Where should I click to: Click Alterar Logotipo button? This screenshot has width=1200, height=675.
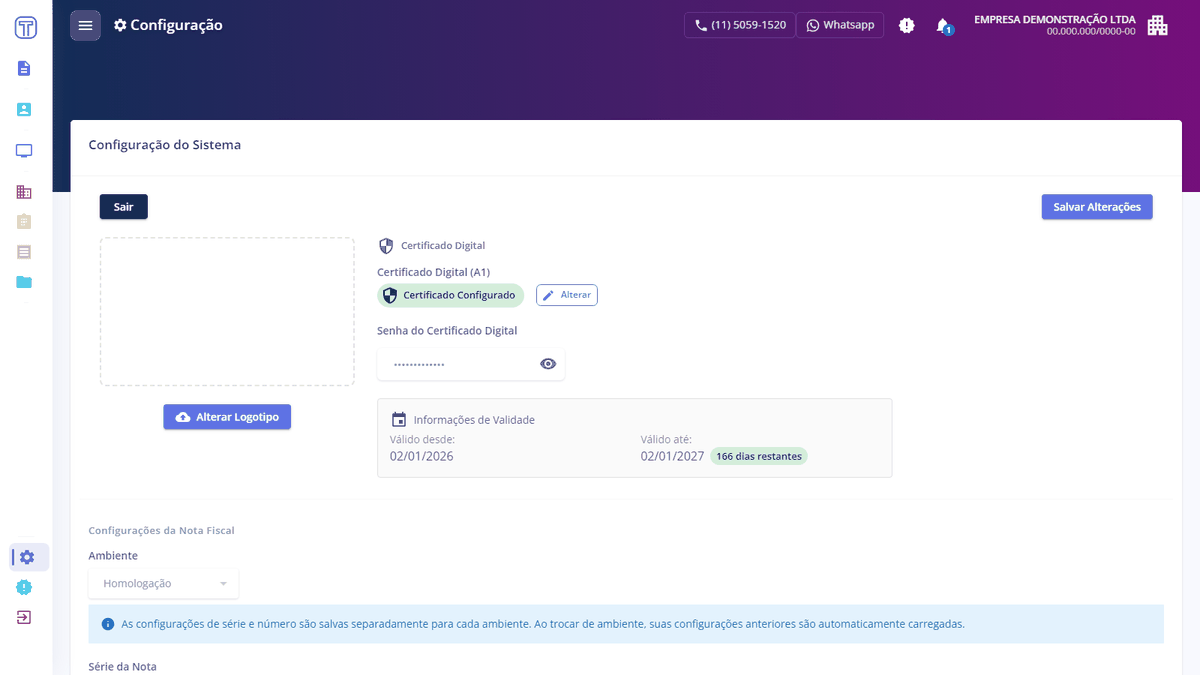click(227, 417)
